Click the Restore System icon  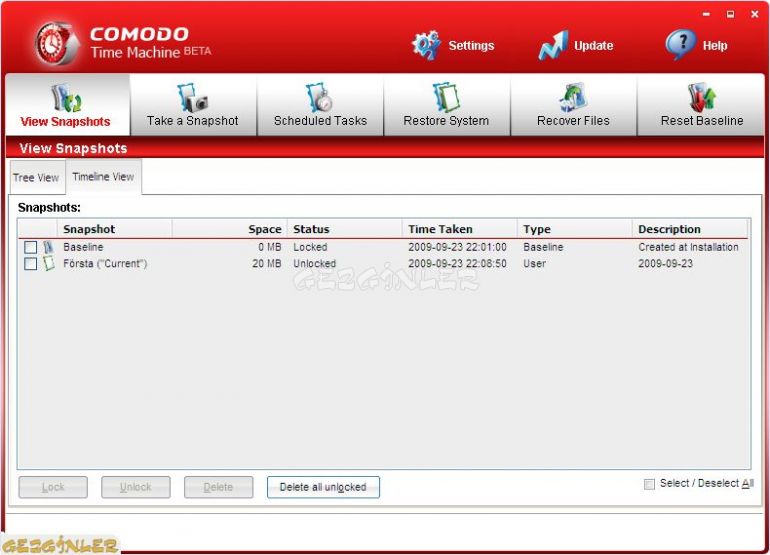coord(446,97)
